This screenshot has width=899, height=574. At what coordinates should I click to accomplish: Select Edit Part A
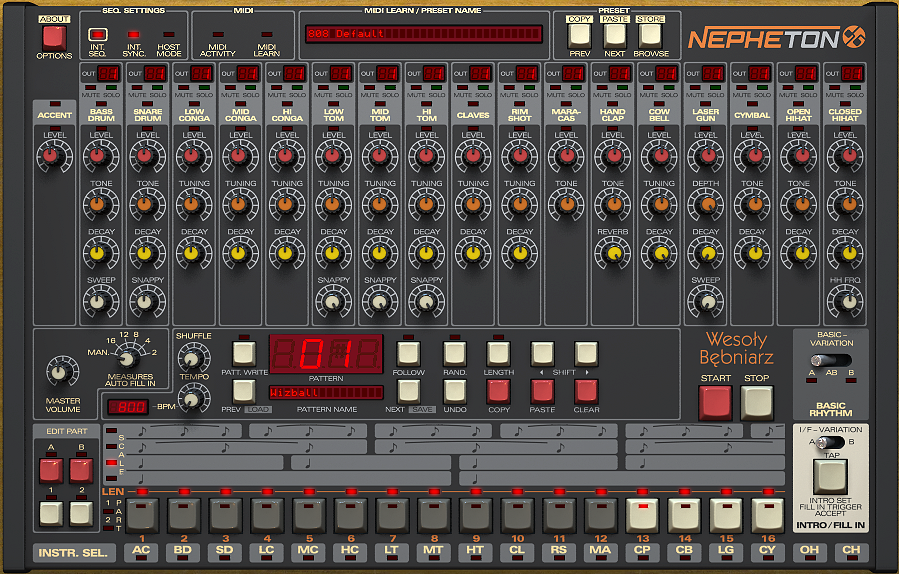tap(51, 470)
